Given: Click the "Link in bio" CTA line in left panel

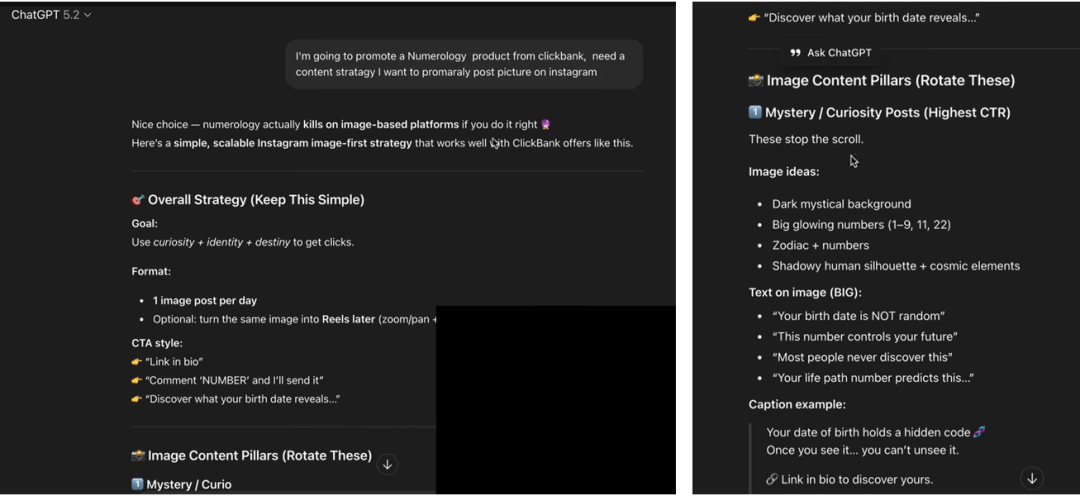Looking at the screenshot, I should point(167,362).
